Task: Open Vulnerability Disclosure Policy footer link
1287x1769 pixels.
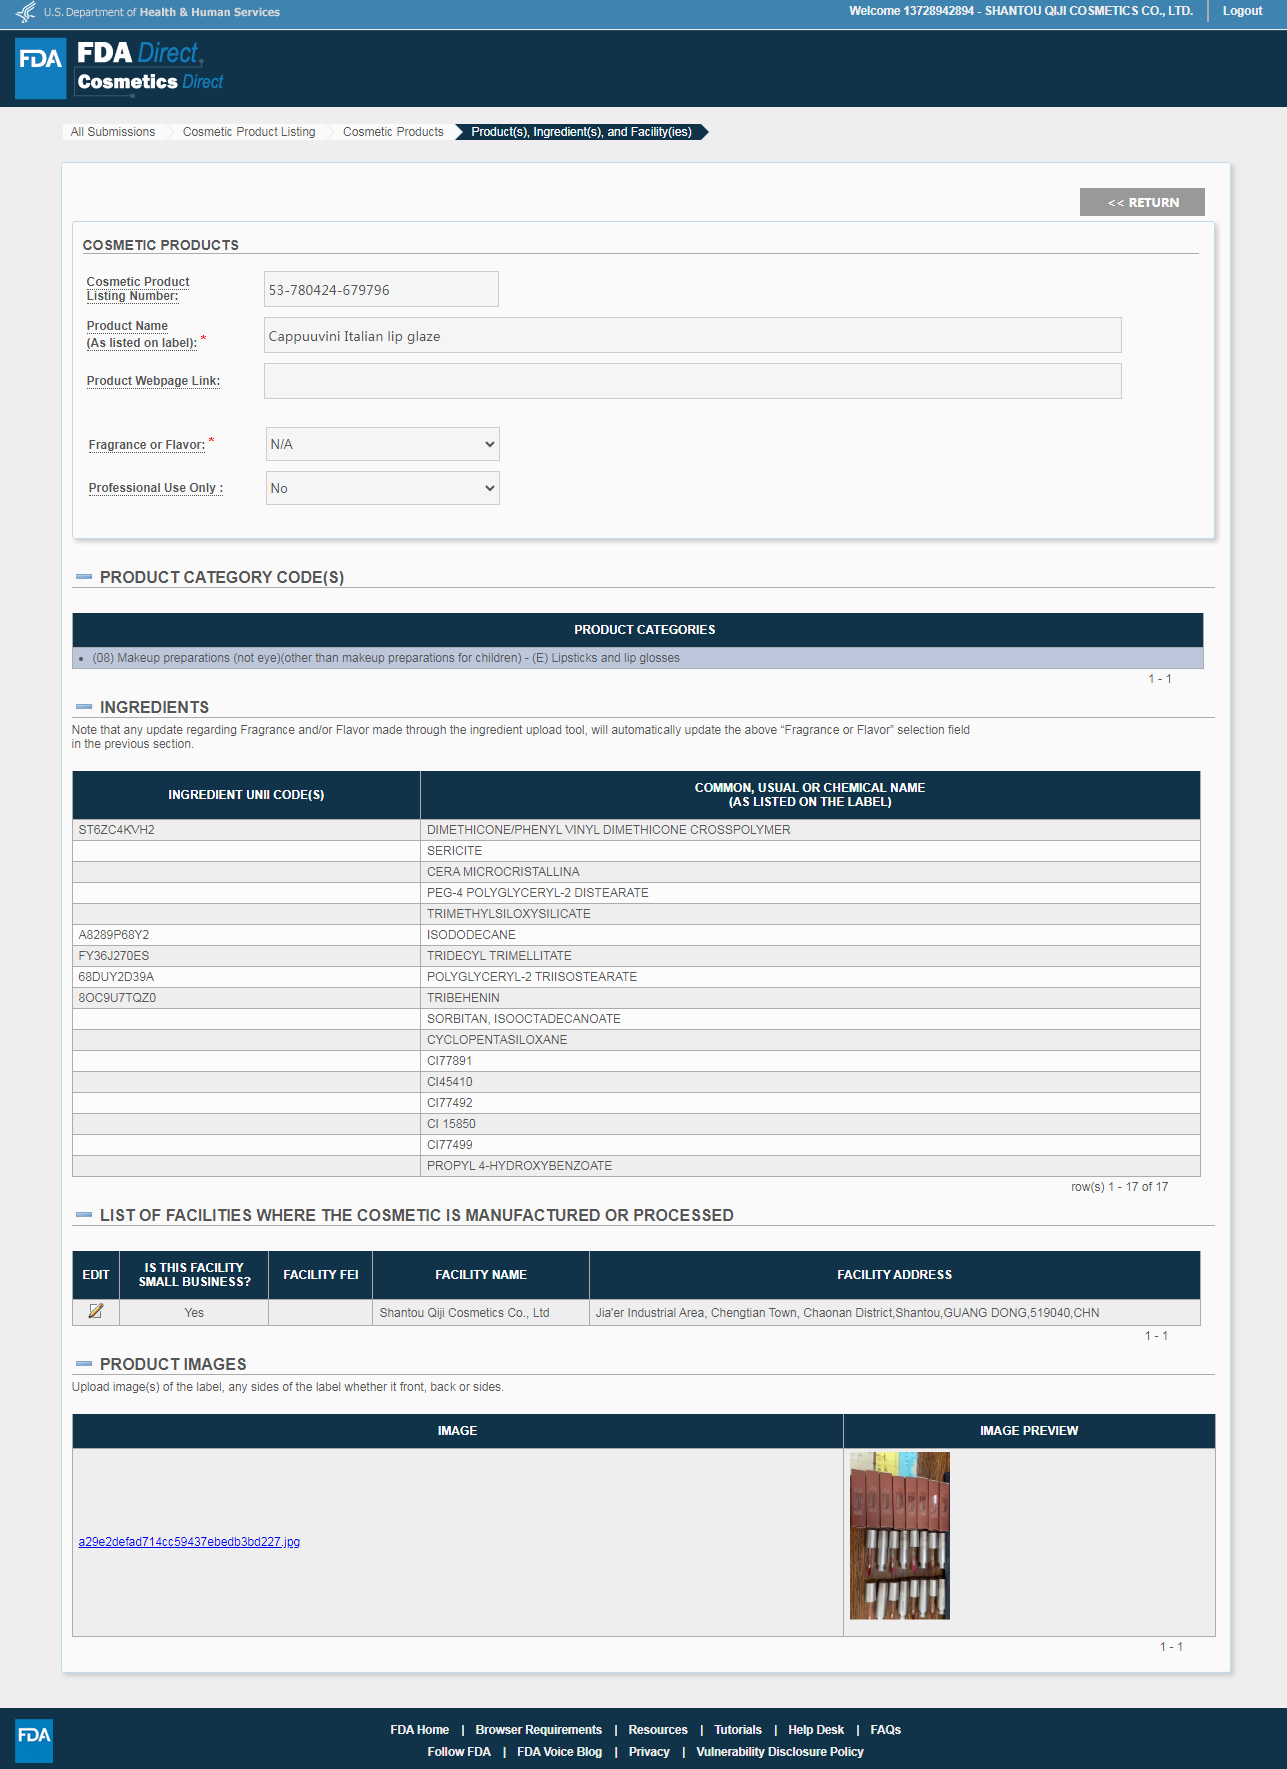Action: click(x=779, y=1752)
